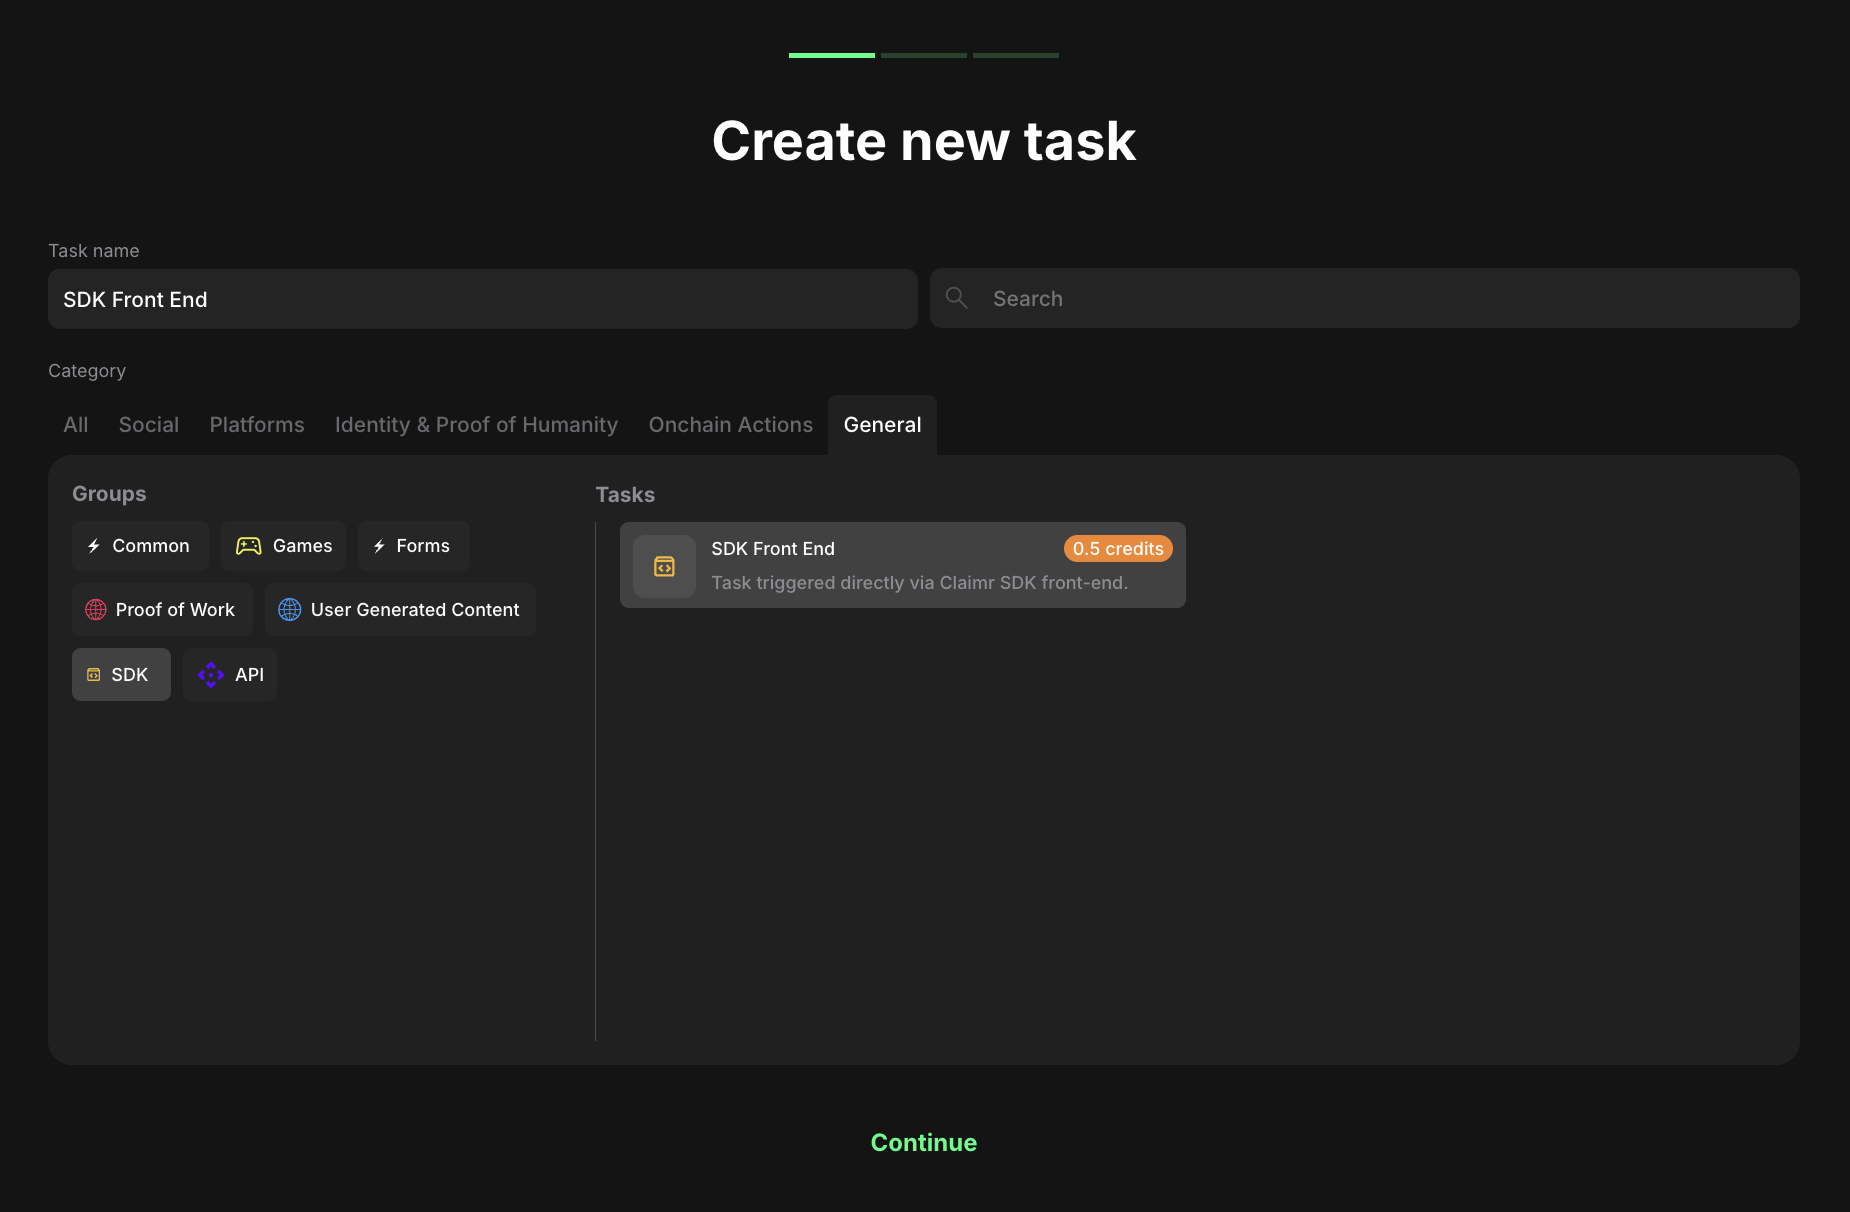Focus the Search input field
Screen dimensions: 1850x1212
(1365, 298)
